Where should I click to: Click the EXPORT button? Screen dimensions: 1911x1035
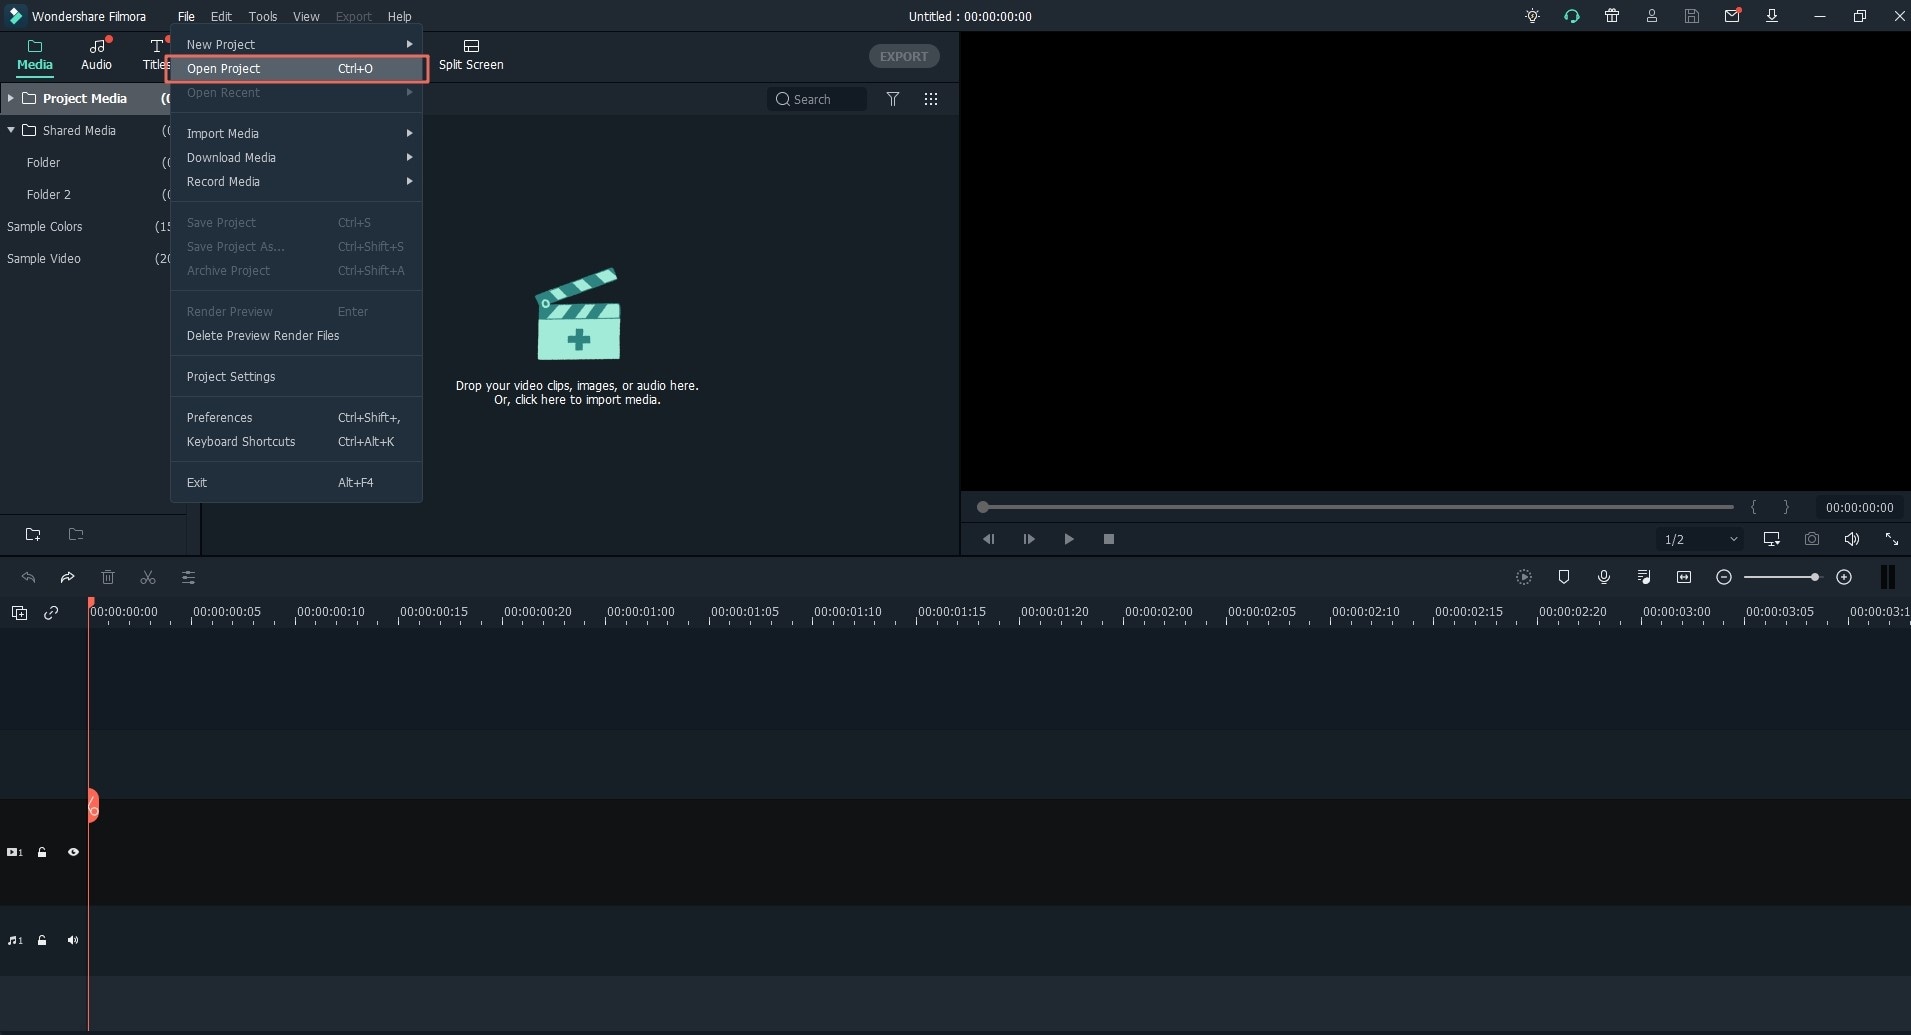(904, 56)
